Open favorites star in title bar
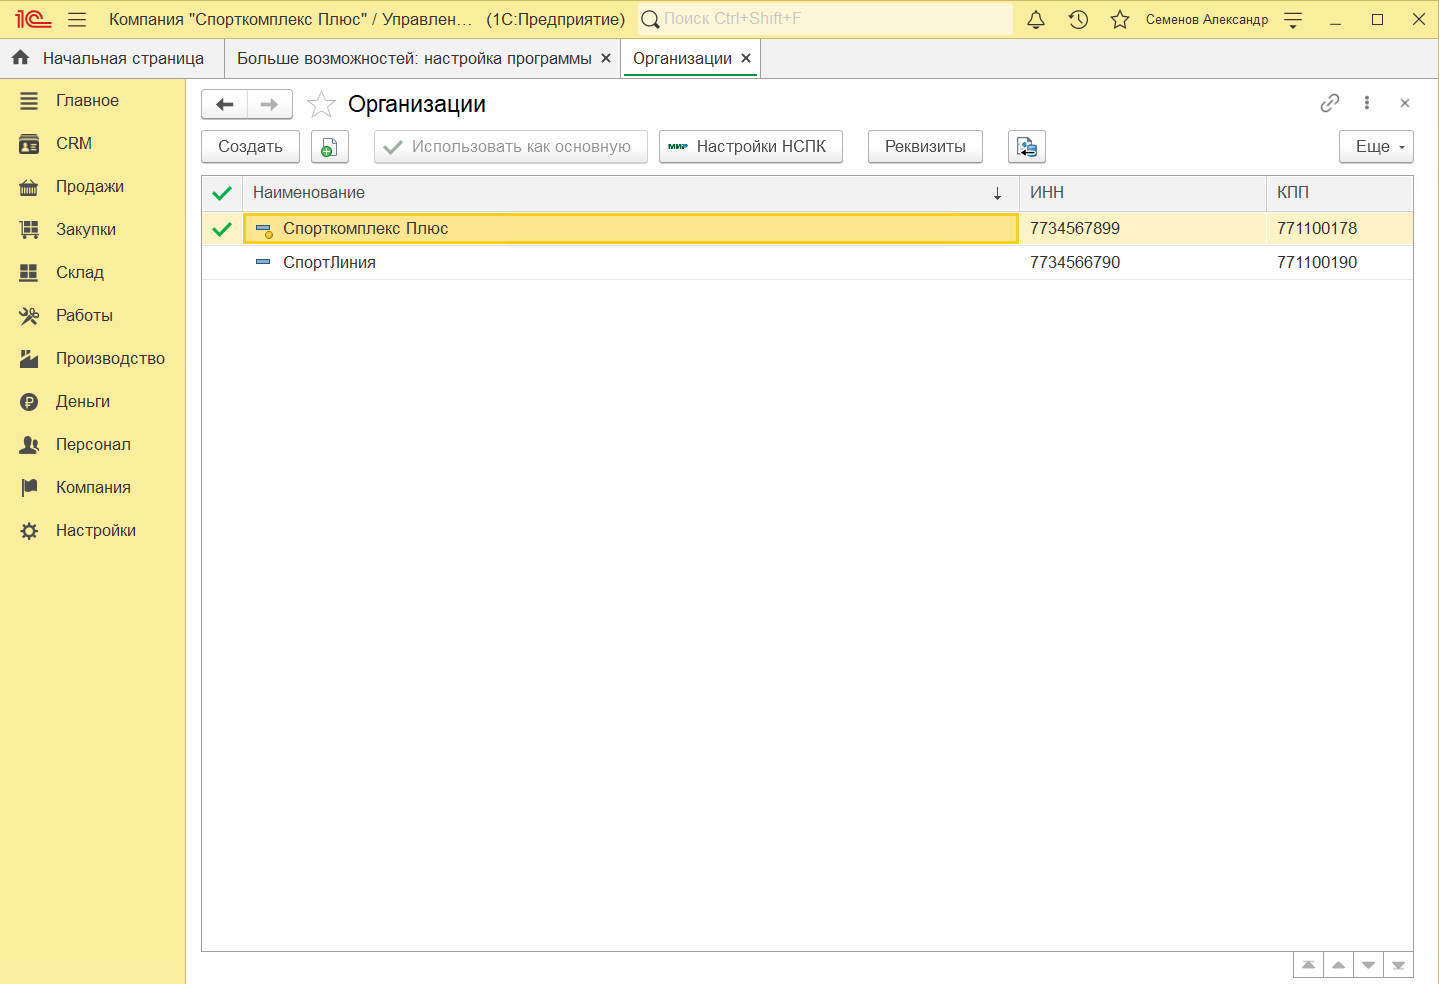 [1120, 19]
